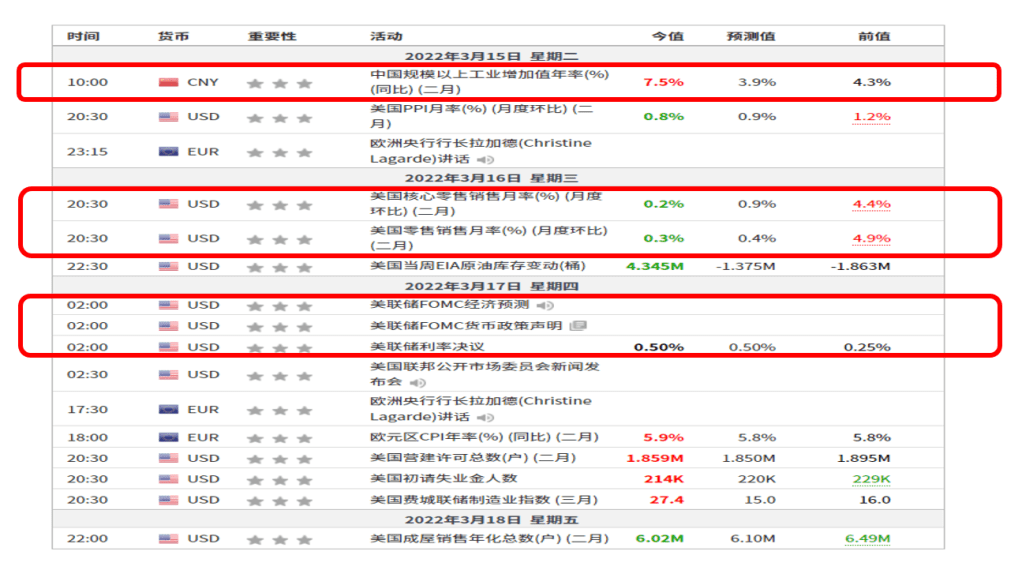Click the importance stars in the 10:00 CNY row

280,83
